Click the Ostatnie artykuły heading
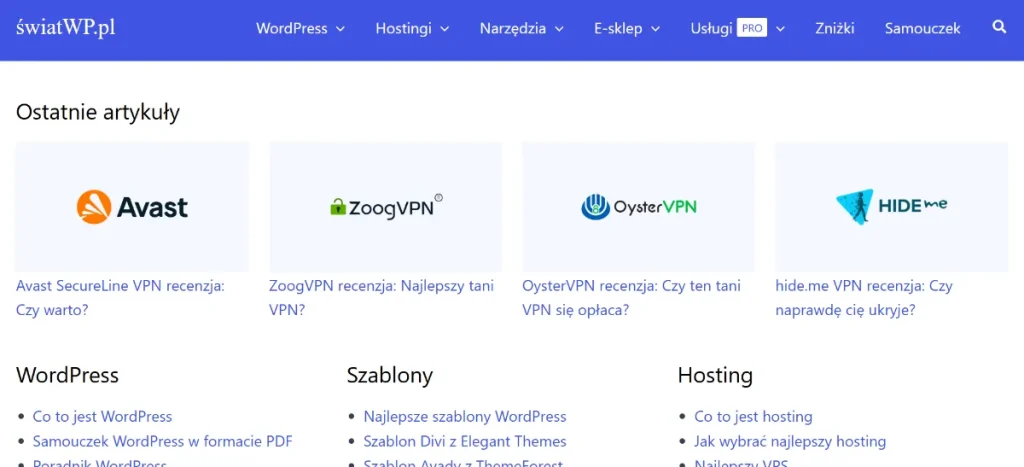 tap(97, 112)
